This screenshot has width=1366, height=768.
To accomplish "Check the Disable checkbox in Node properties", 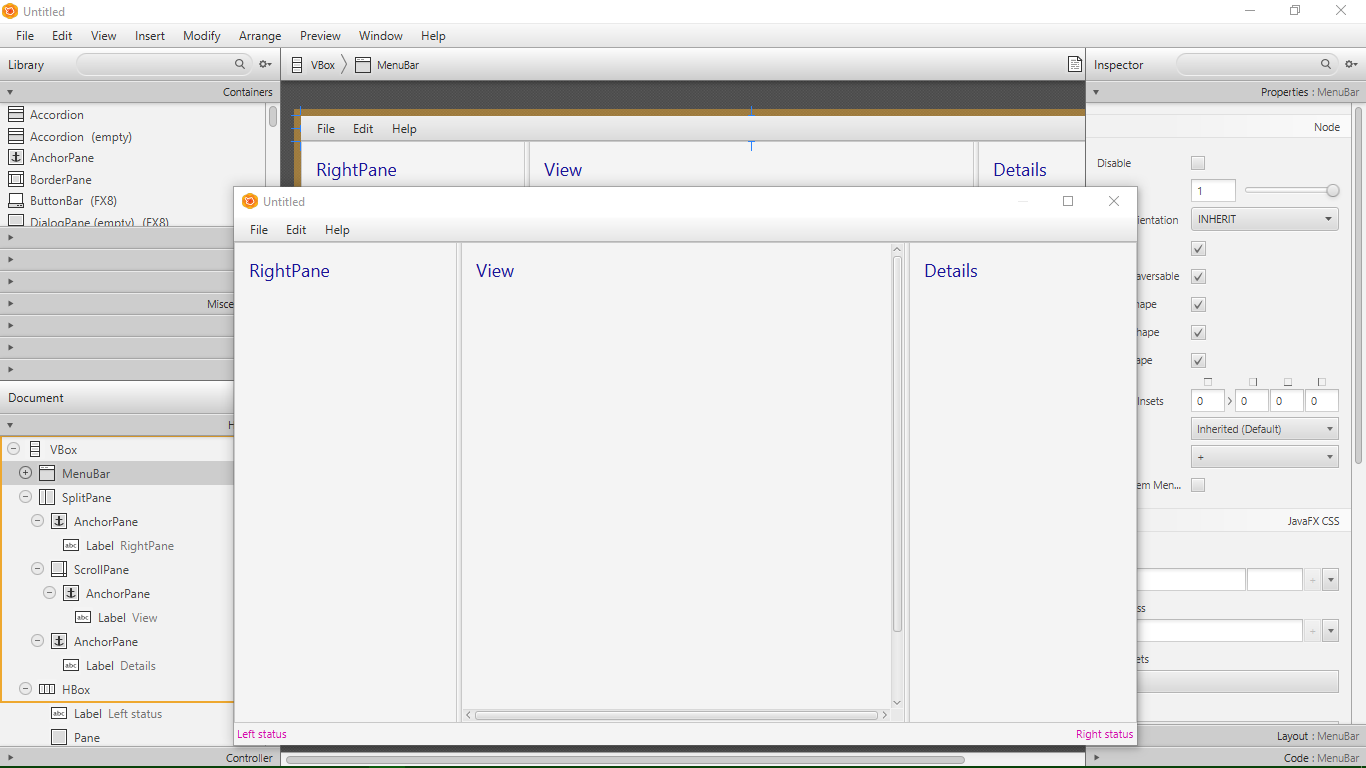I will pyautogui.click(x=1197, y=162).
